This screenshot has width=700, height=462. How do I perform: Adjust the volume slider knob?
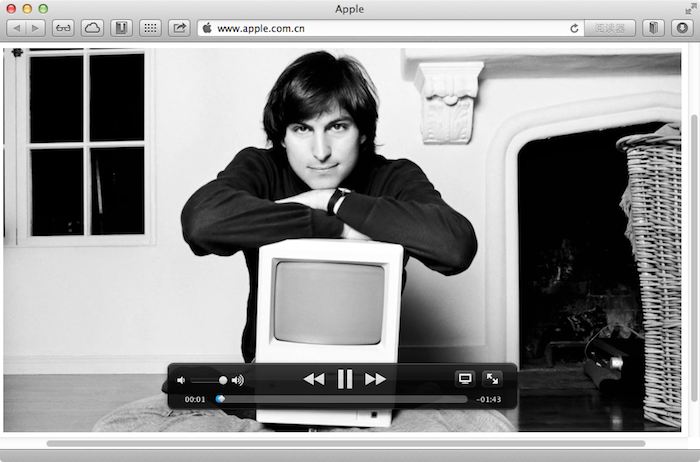click(x=223, y=380)
